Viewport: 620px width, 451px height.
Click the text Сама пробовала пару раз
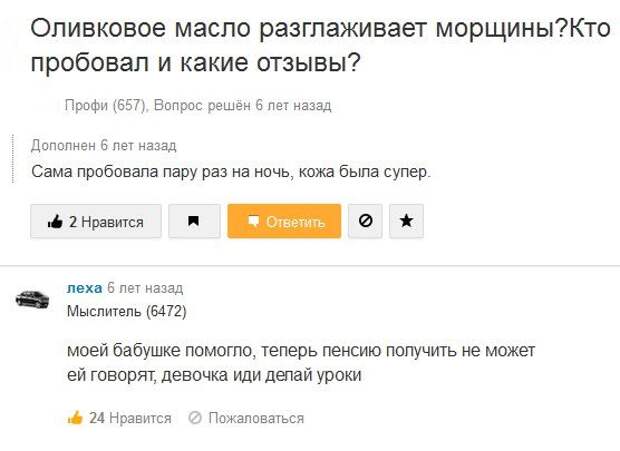231,171
